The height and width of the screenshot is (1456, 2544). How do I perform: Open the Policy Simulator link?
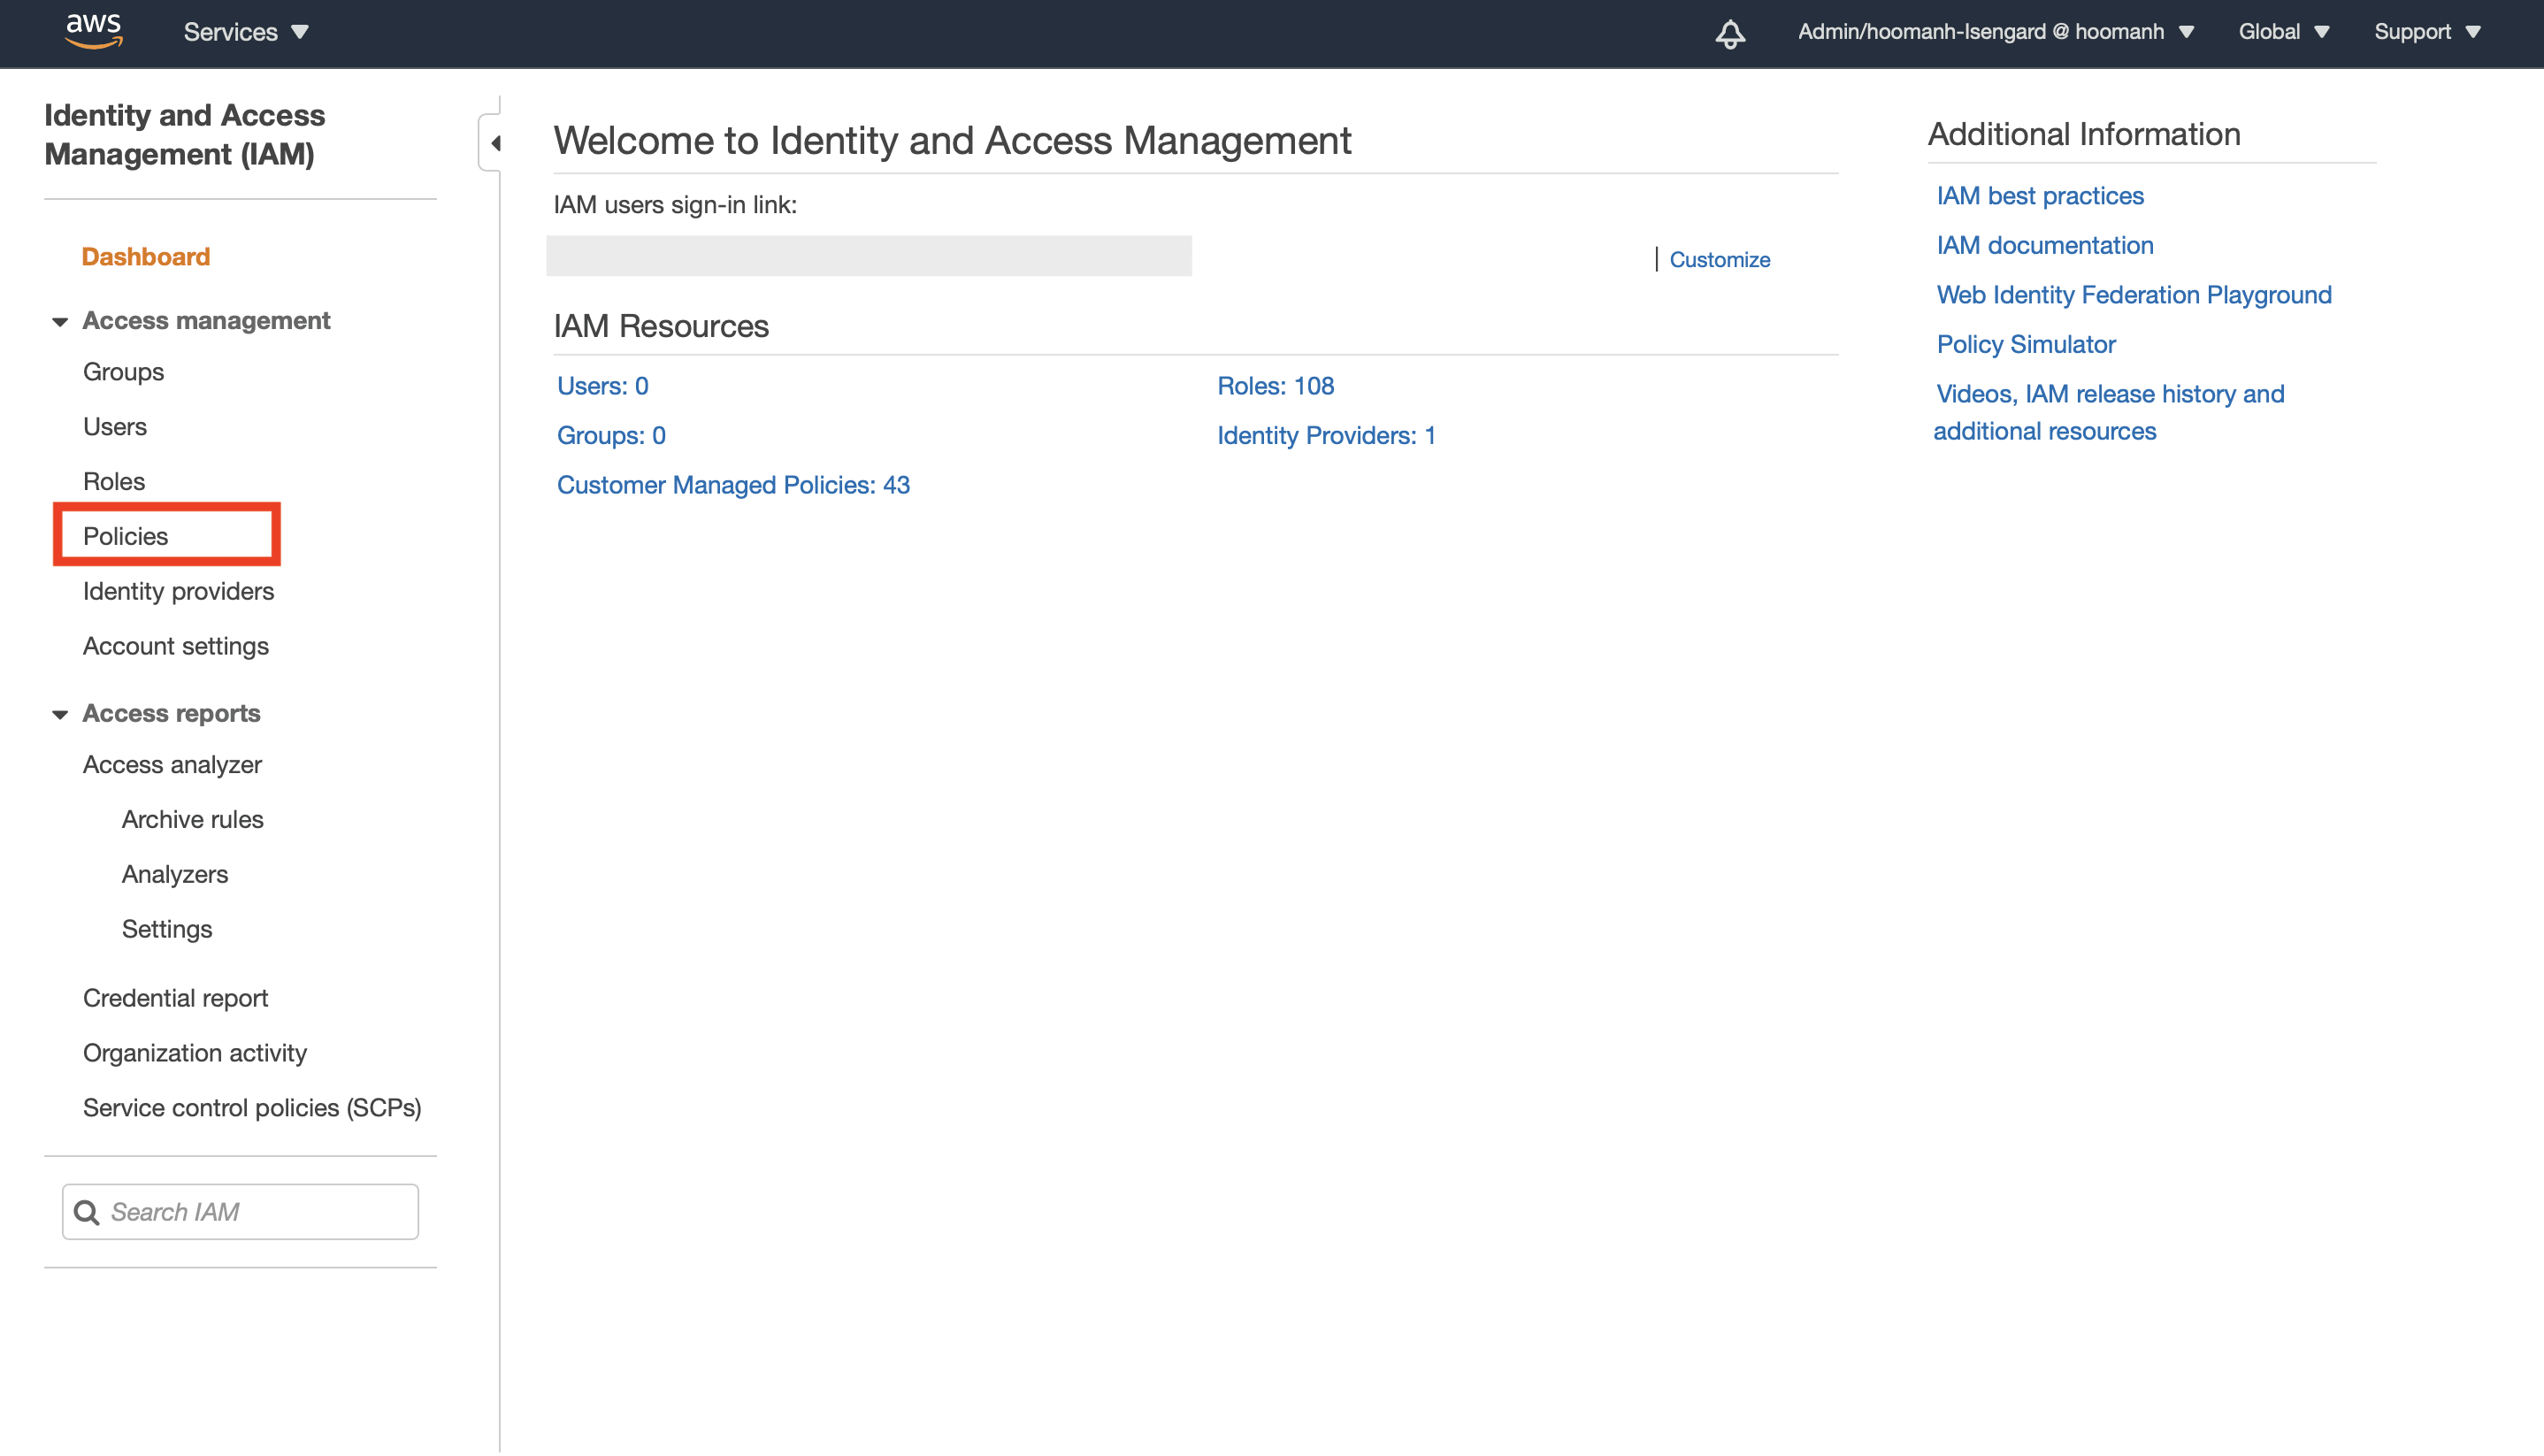(2026, 344)
